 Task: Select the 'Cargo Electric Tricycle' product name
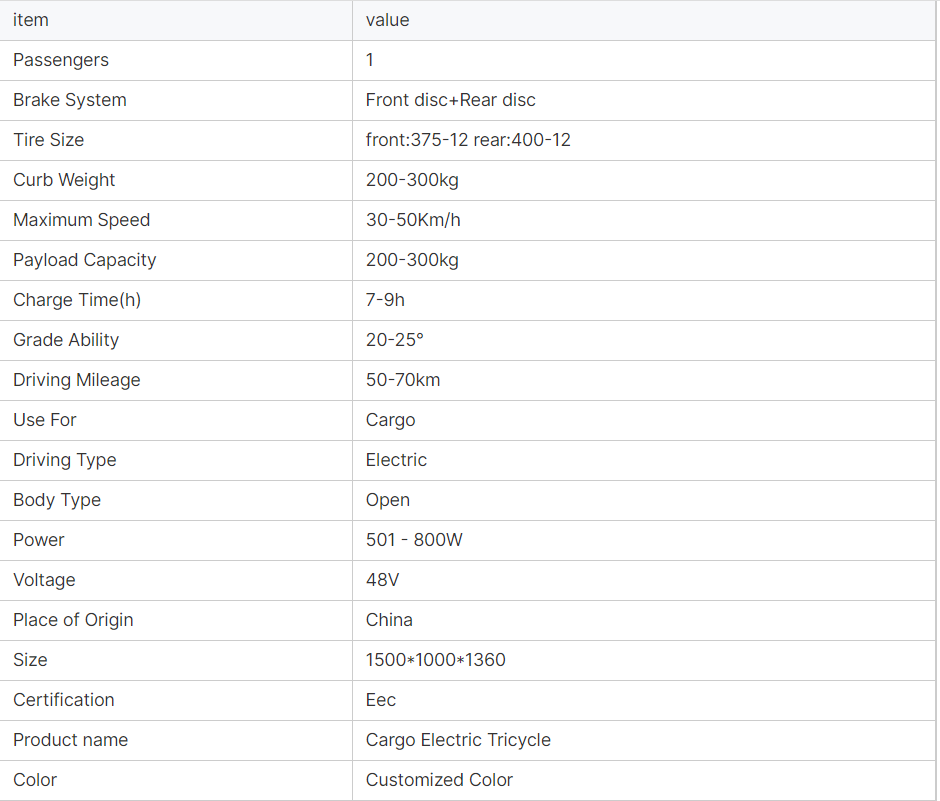458,740
